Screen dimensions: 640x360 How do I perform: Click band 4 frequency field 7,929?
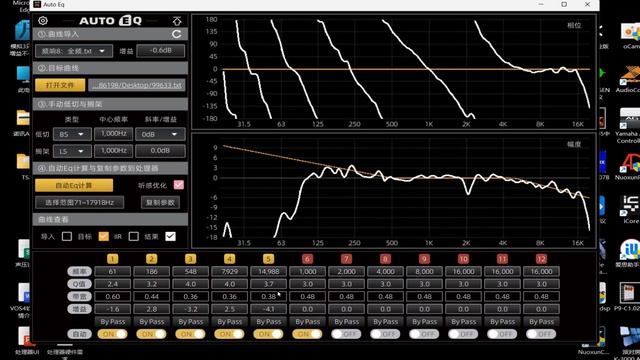229,271
